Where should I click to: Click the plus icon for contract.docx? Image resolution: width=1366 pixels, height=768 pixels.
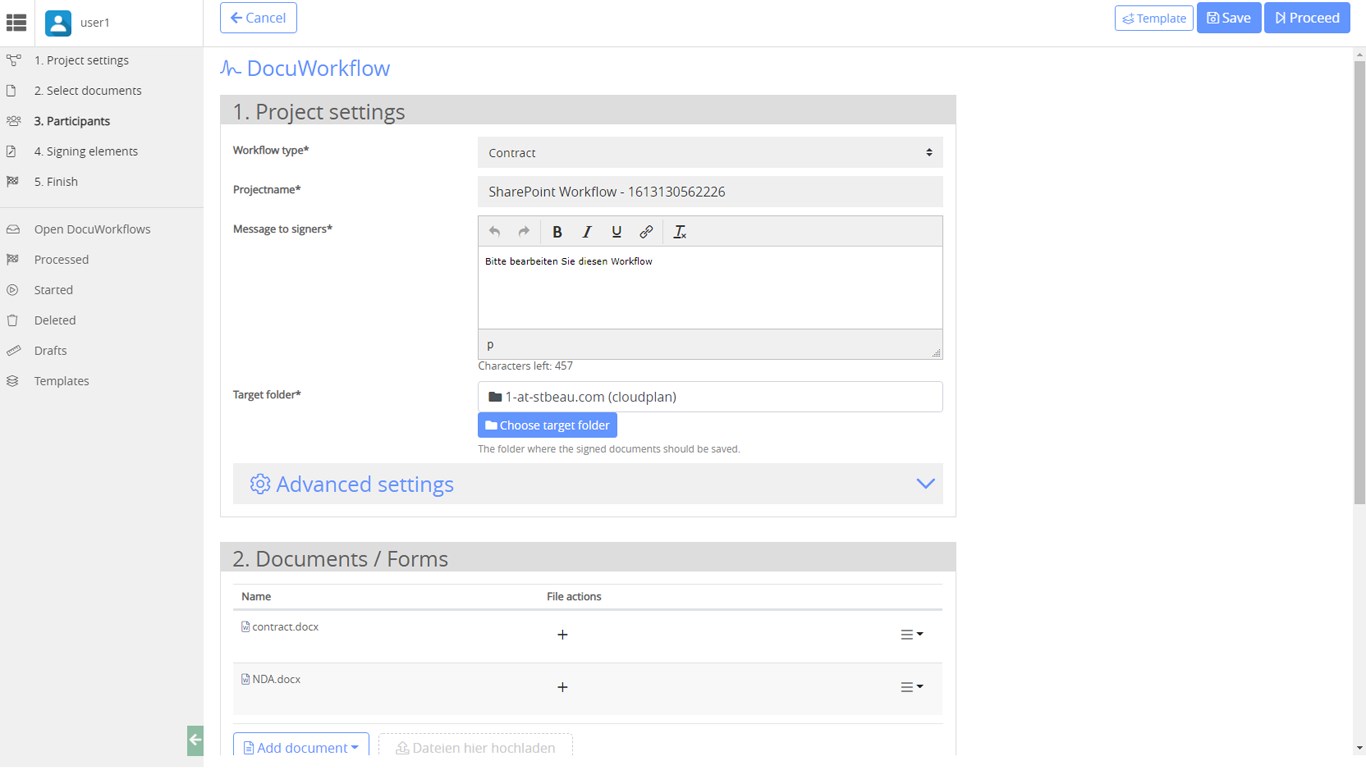[562, 635]
